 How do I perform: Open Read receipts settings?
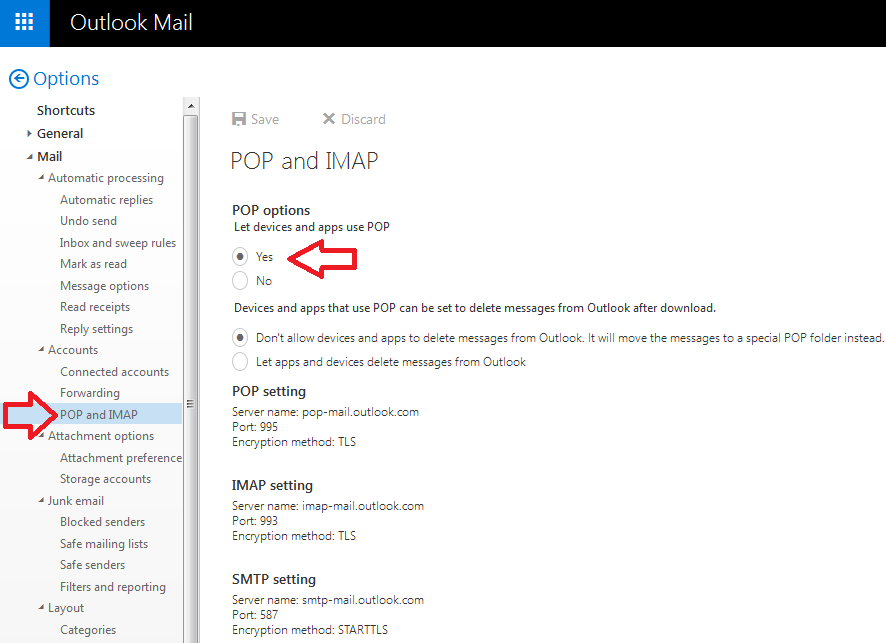[95, 307]
